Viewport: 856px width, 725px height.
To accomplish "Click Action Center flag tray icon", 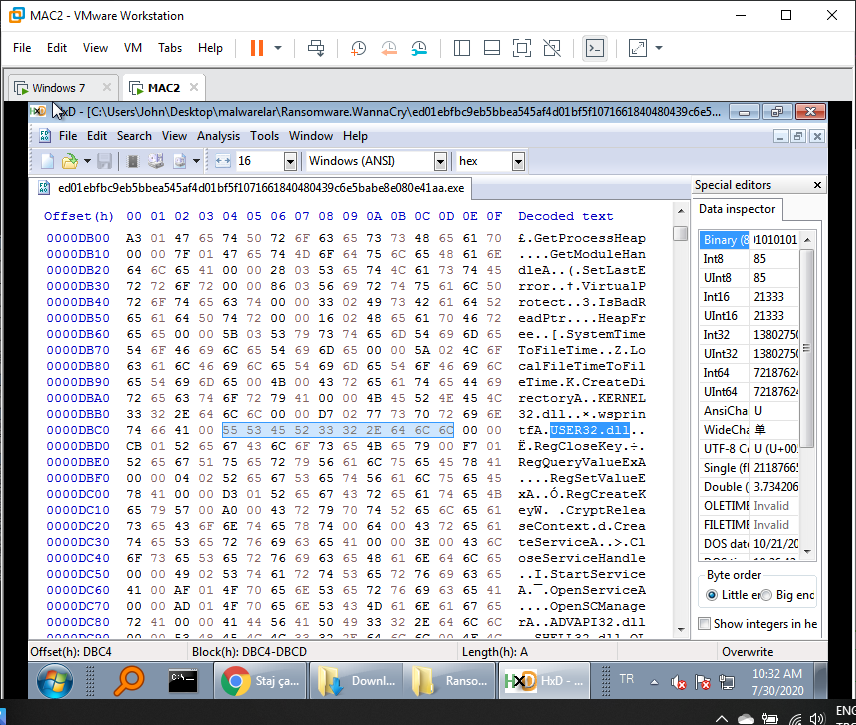I will [703, 682].
